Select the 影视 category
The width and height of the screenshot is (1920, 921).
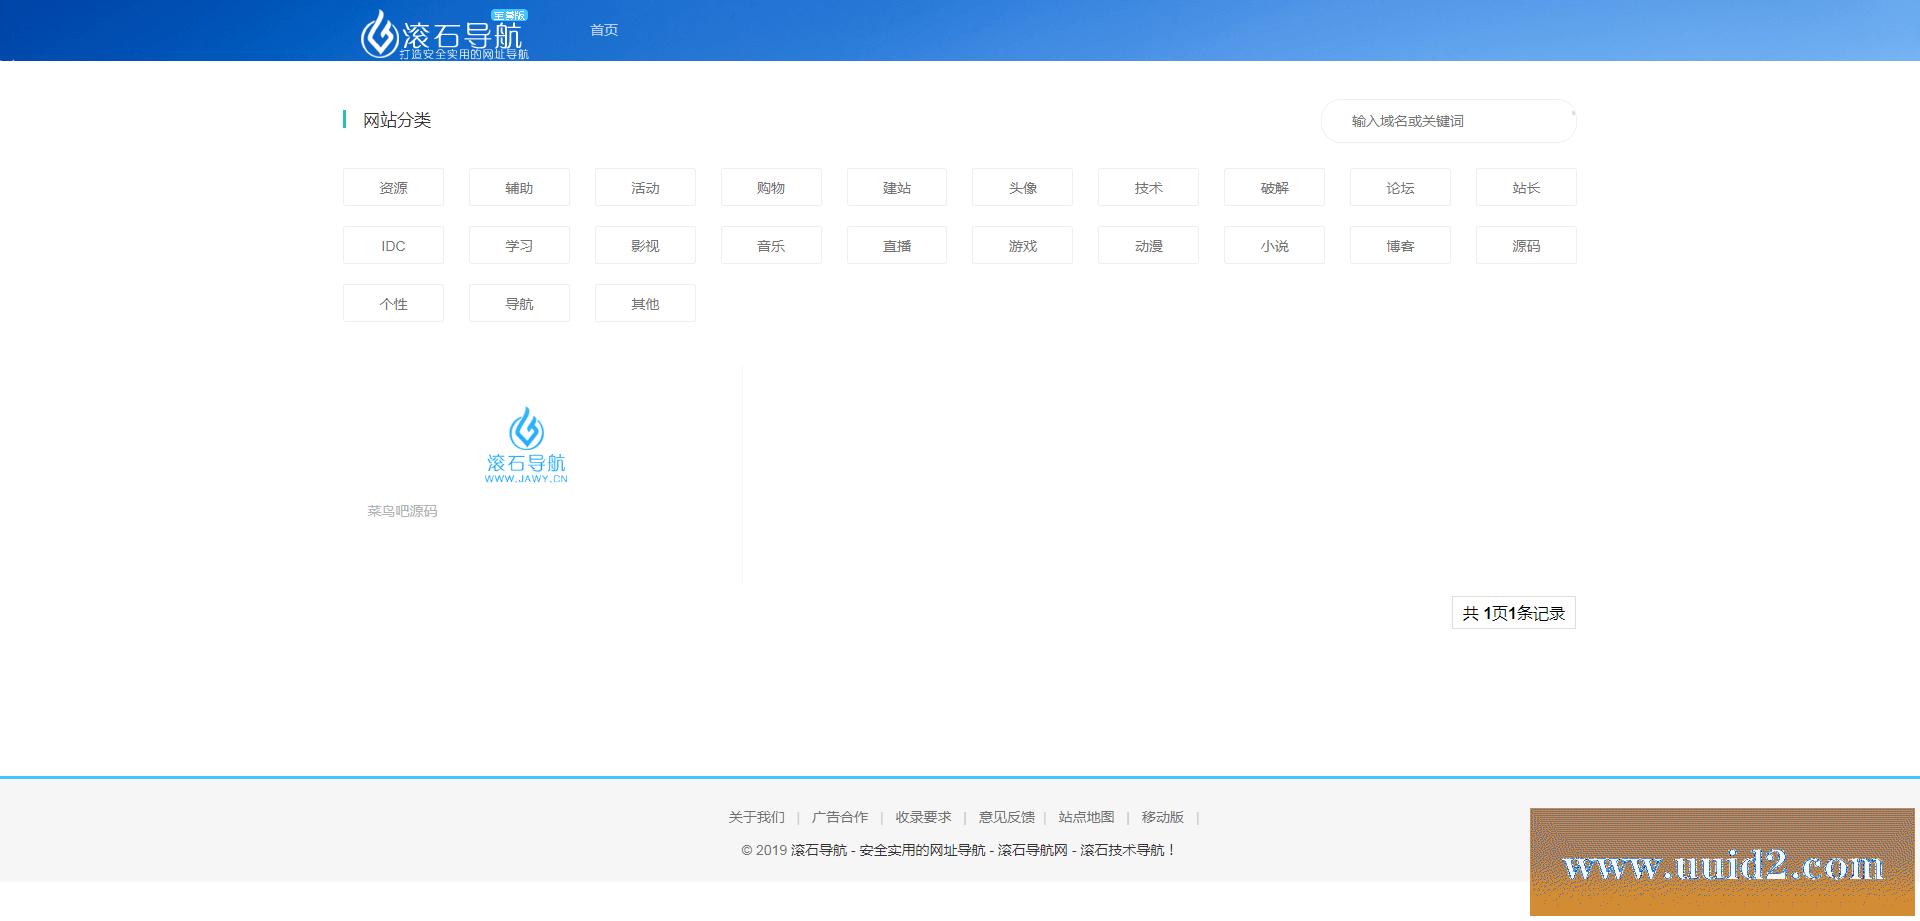coord(645,245)
